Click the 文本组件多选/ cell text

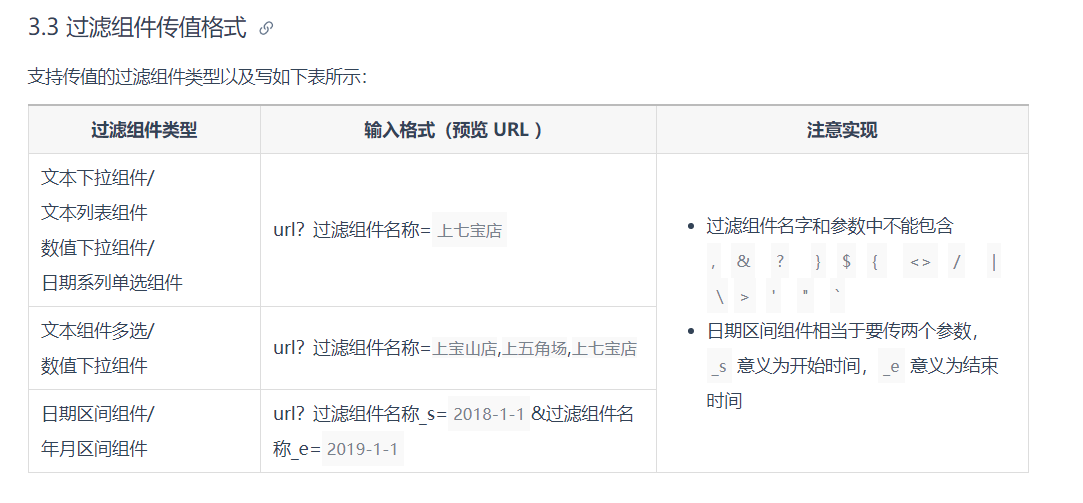tap(98, 331)
